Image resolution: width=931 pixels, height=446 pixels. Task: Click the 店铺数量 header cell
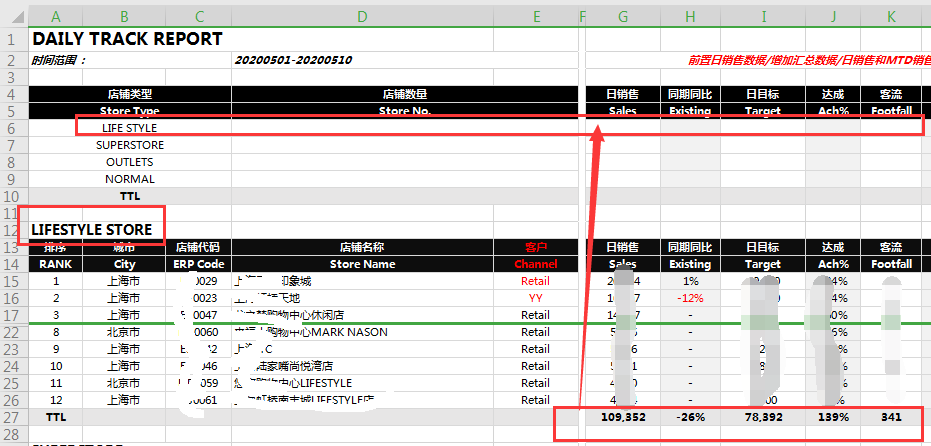405,94
